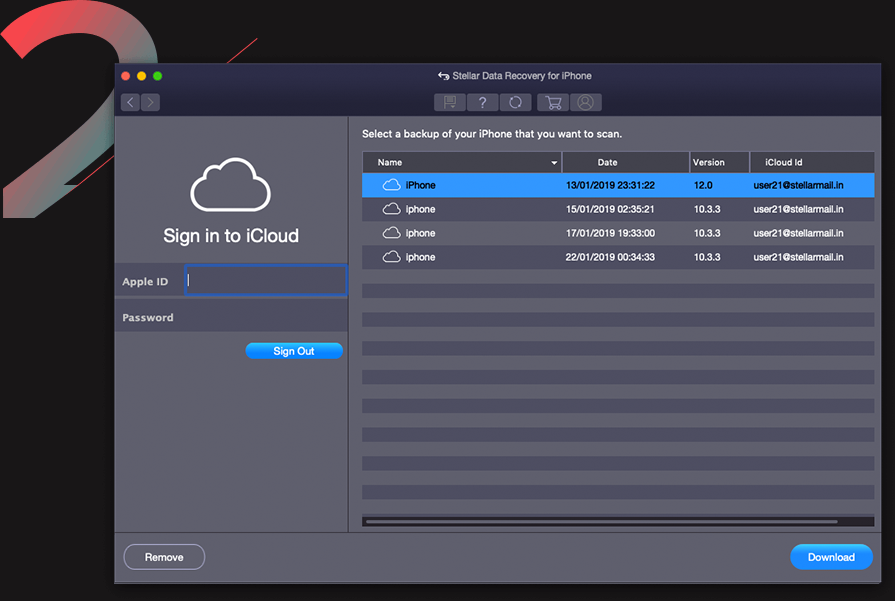Viewport: 895px width, 601px height.
Task: Expand the Name column sort dropdown arrow
Action: click(x=554, y=162)
